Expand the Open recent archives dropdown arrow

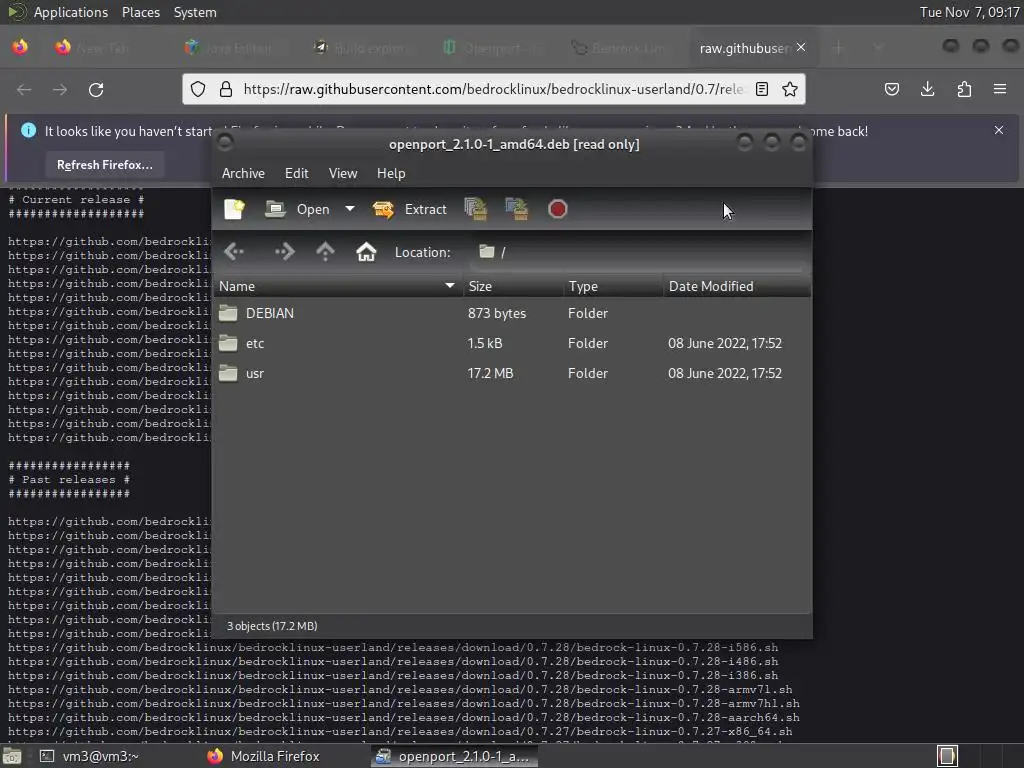click(x=350, y=209)
